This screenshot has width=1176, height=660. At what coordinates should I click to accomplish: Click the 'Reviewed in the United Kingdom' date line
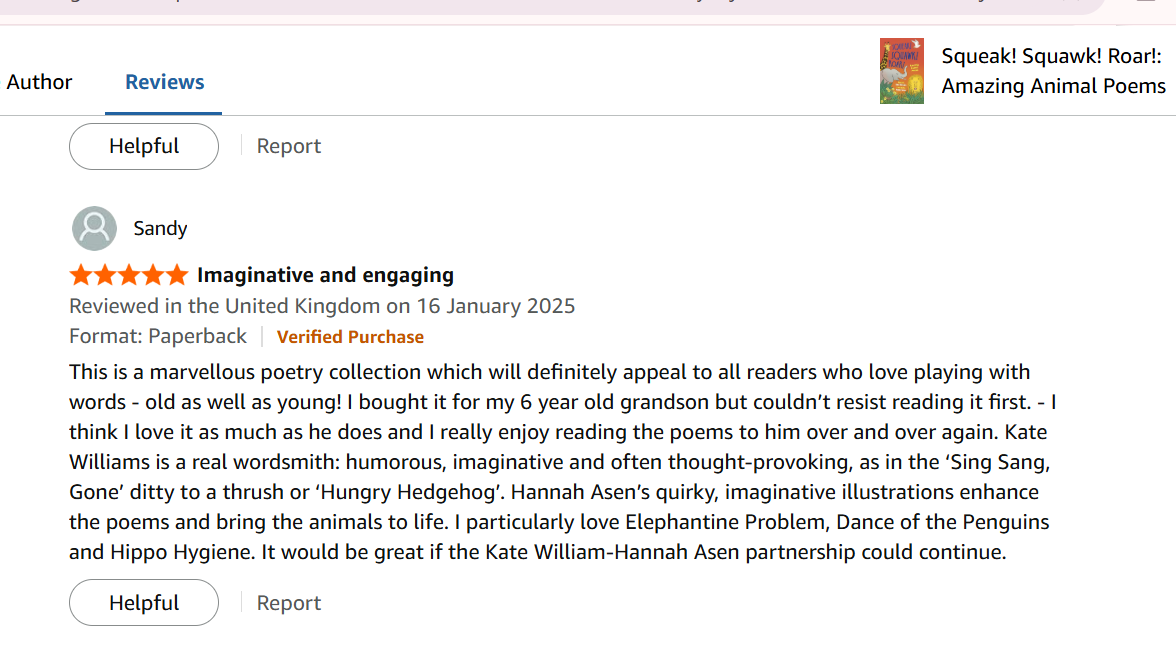[322, 306]
